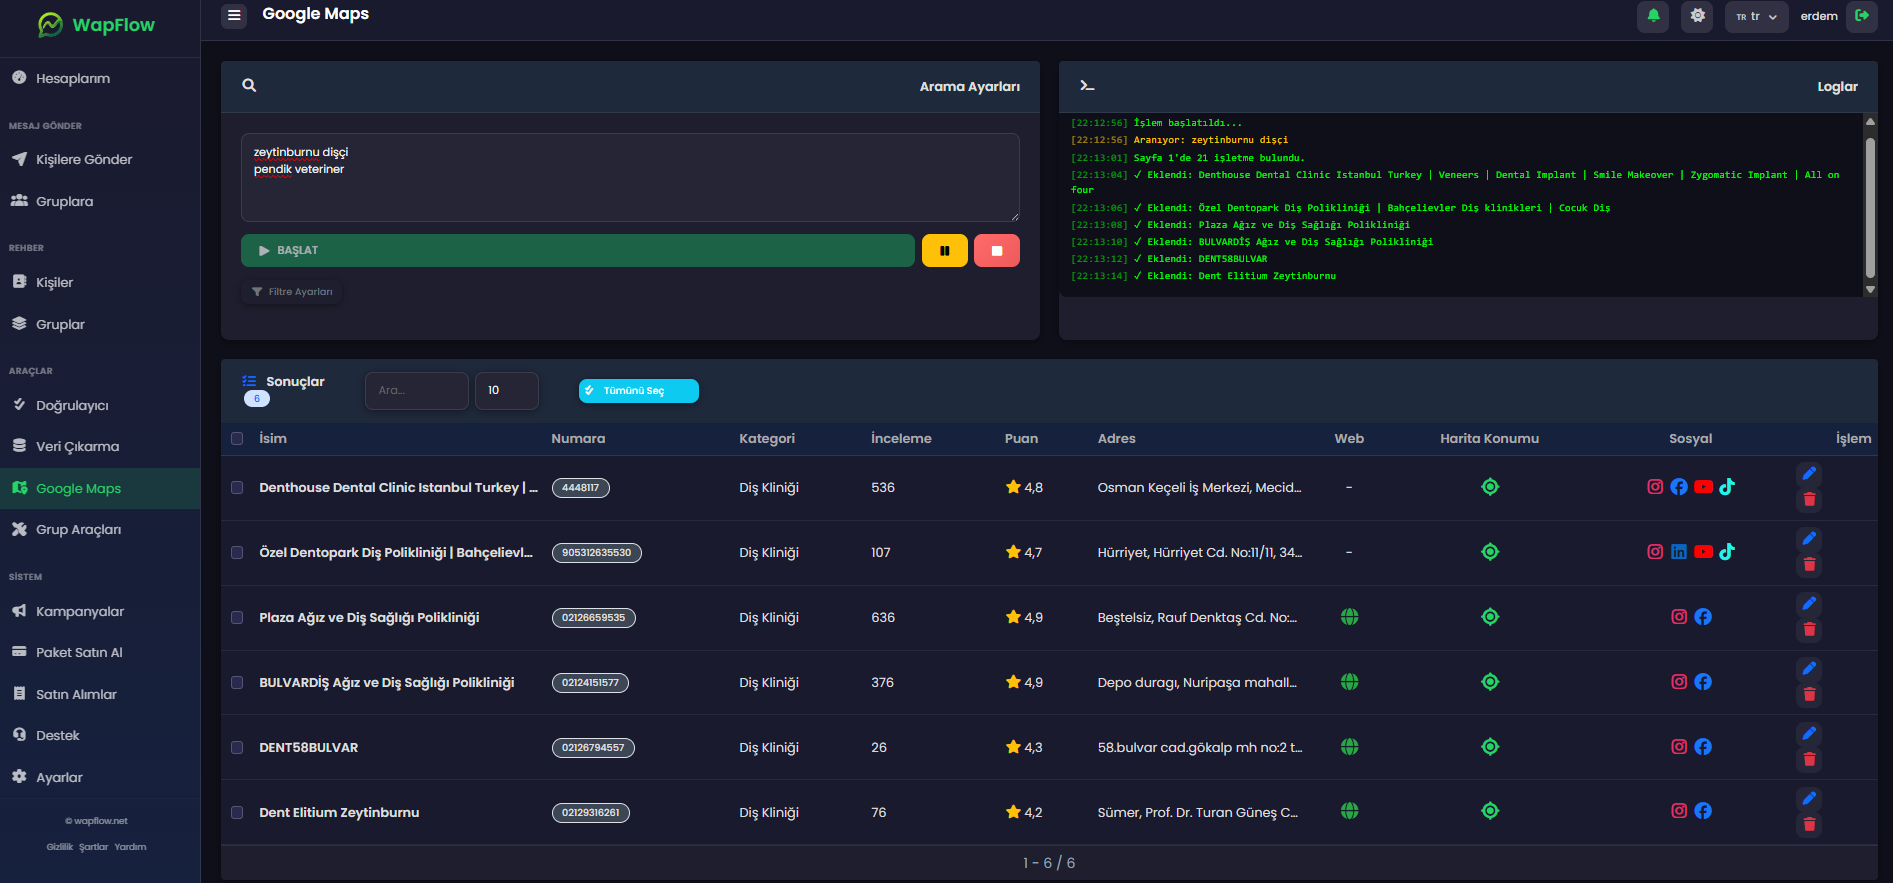Open Hesaplarım in the sidebar
The width and height of the screenshot is (1893, 883).
pyautogui.click(x=100, y=78)
